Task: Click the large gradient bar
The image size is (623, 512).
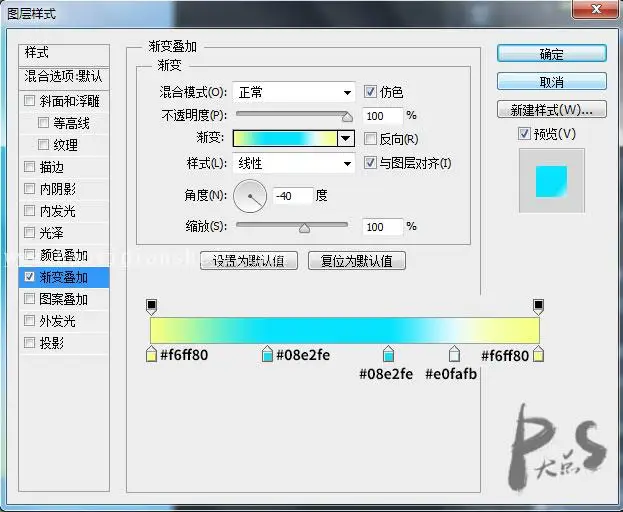Action: tap(345, 330)
